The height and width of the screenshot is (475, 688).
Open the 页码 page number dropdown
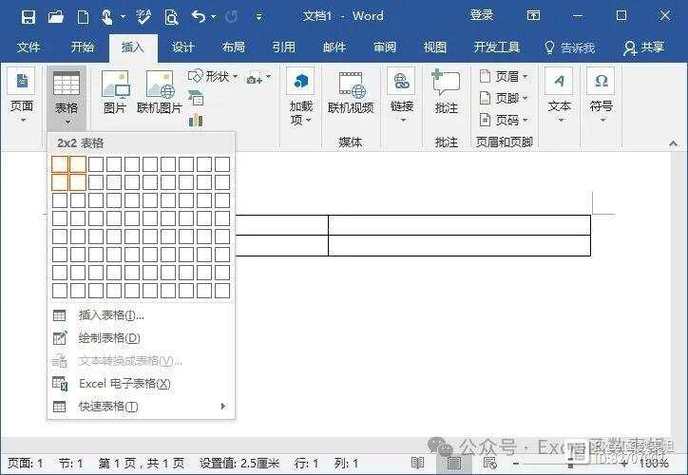504,120
